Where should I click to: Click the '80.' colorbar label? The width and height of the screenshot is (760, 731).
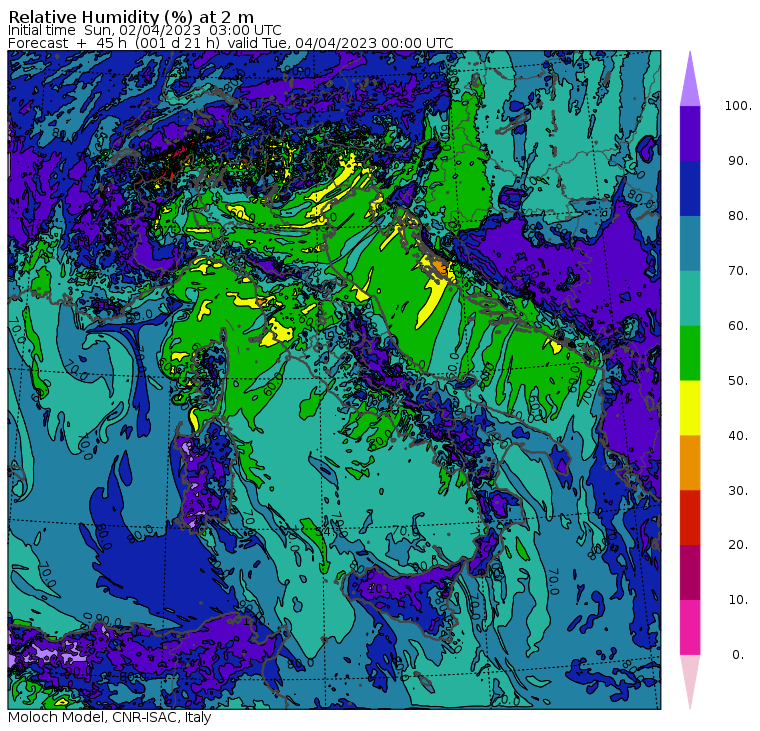pyautogui.click(x=738, y=216)
